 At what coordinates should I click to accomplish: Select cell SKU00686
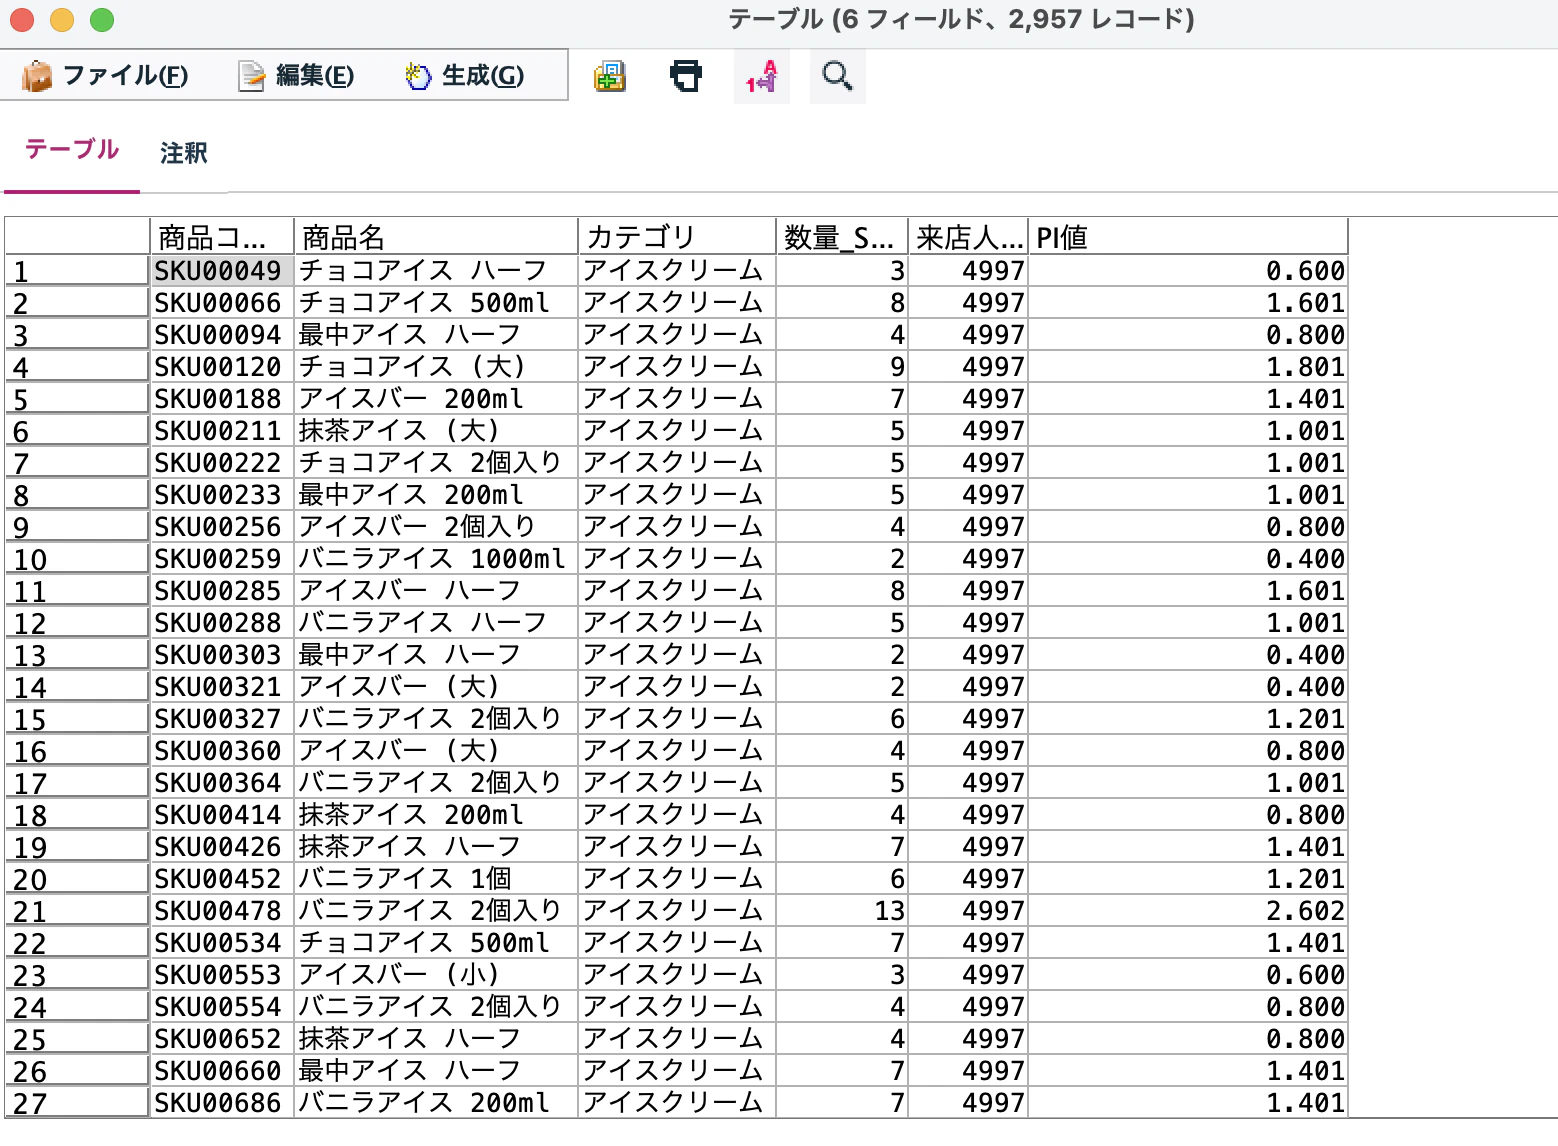pos(222,1103)
